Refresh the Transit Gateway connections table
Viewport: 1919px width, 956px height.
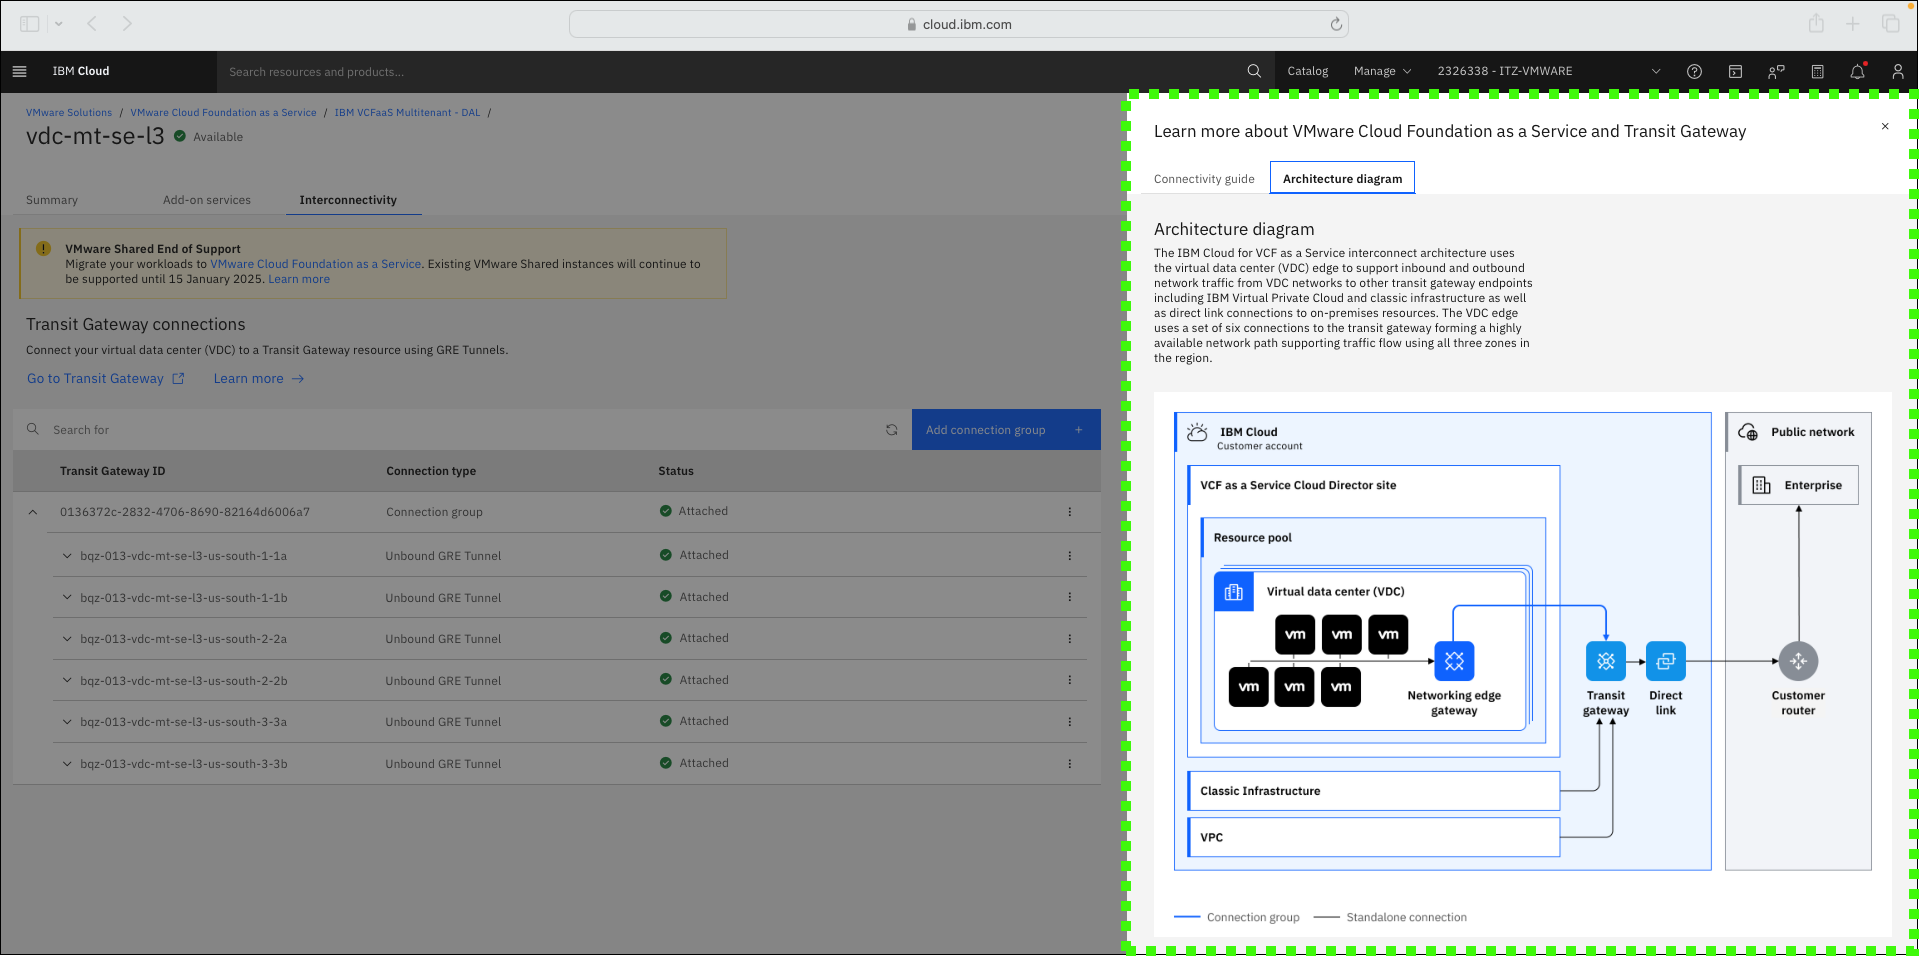(x=891, y=430)
